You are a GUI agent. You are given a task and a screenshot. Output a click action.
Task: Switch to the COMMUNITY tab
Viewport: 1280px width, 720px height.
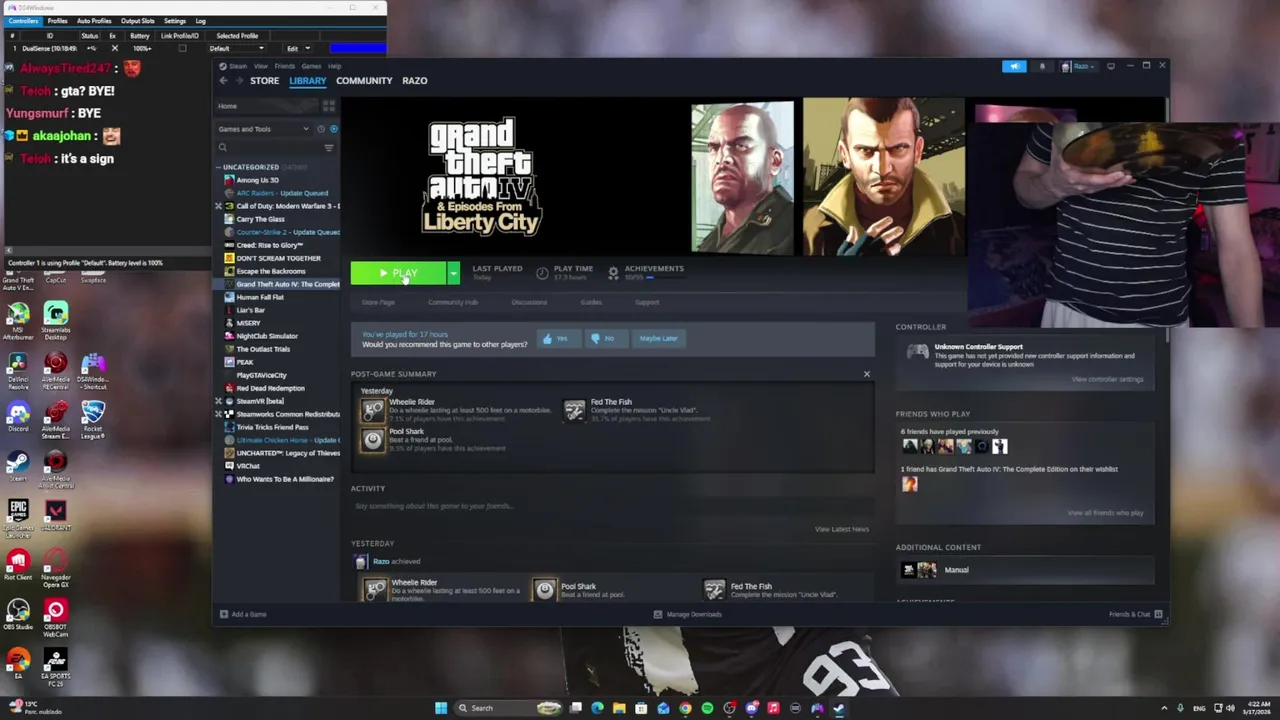(364, 81)
